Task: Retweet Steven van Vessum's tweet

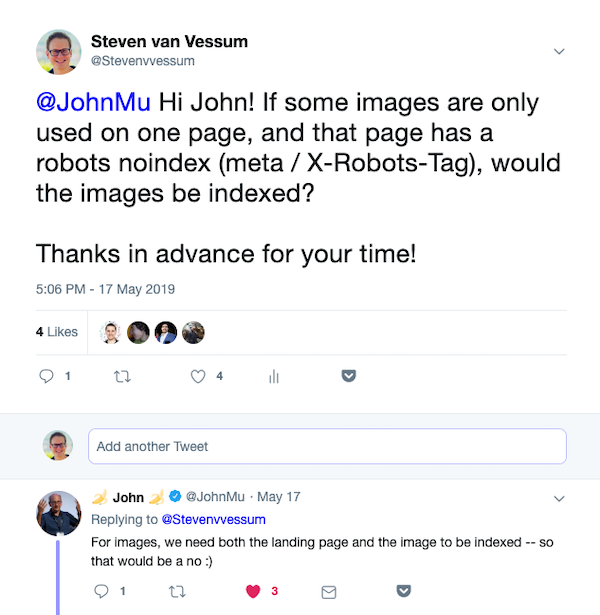Action: tap(122, 377)
